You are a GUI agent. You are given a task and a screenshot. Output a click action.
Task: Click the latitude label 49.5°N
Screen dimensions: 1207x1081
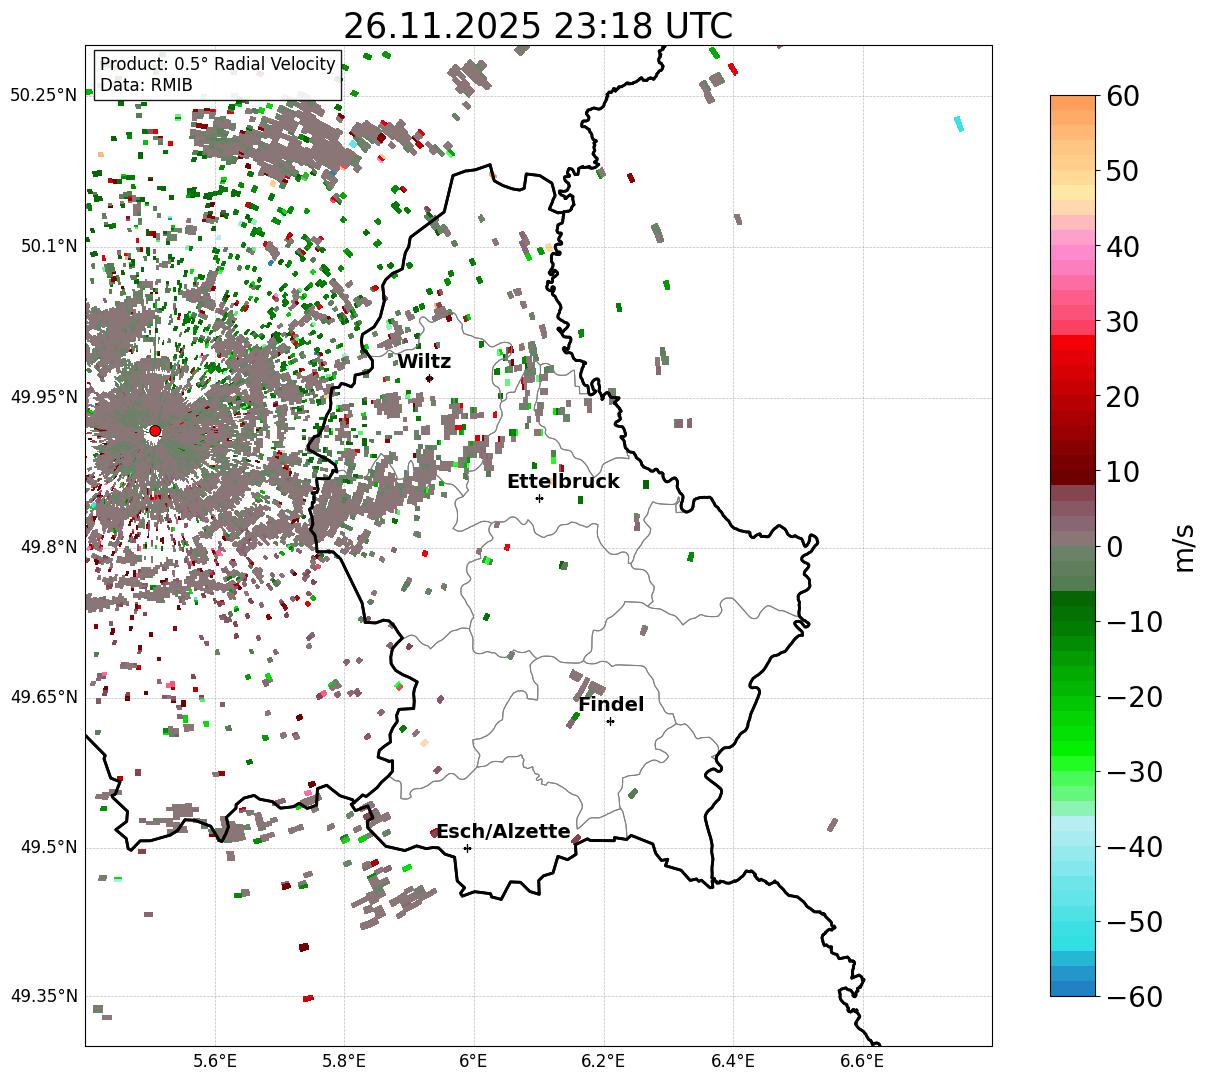pyautogui.click(x=48, y=847)
